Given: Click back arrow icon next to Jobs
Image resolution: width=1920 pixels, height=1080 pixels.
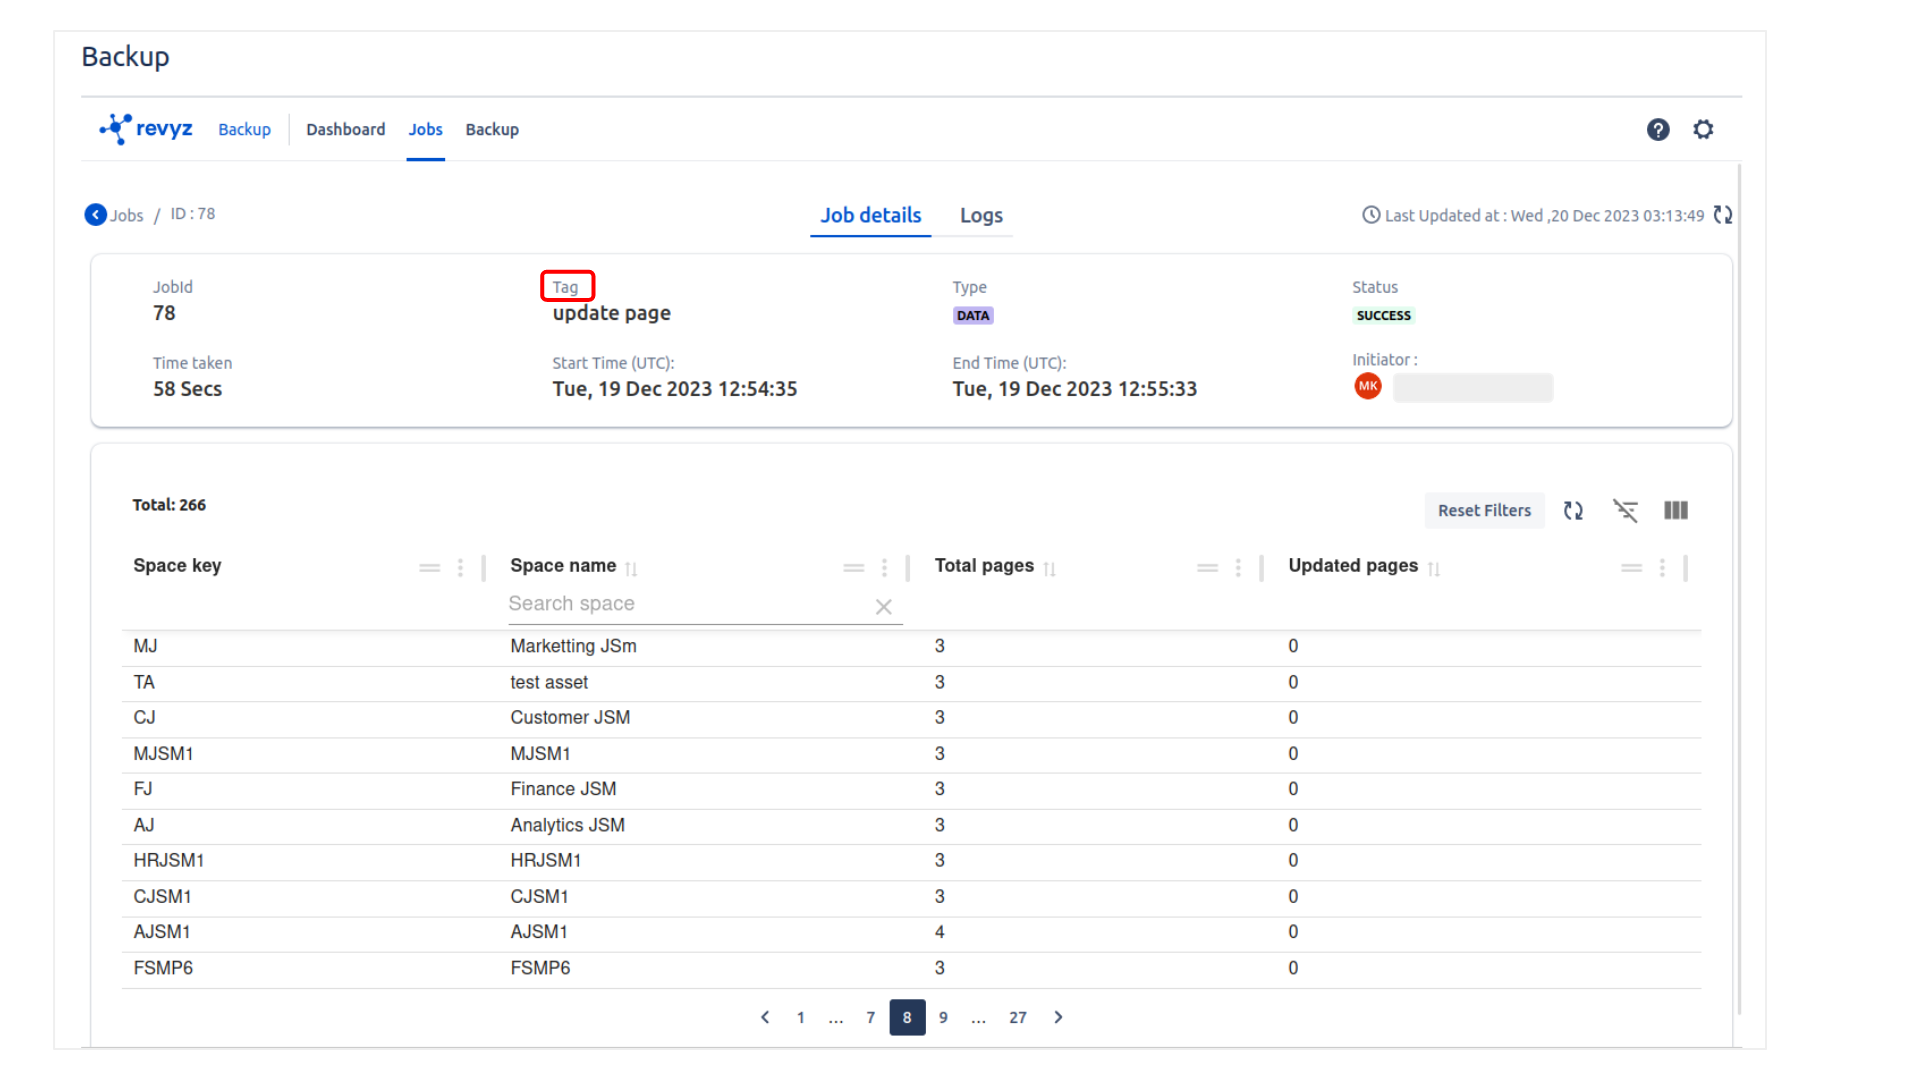Looking at the screenshot, I should tap(96, 215).
